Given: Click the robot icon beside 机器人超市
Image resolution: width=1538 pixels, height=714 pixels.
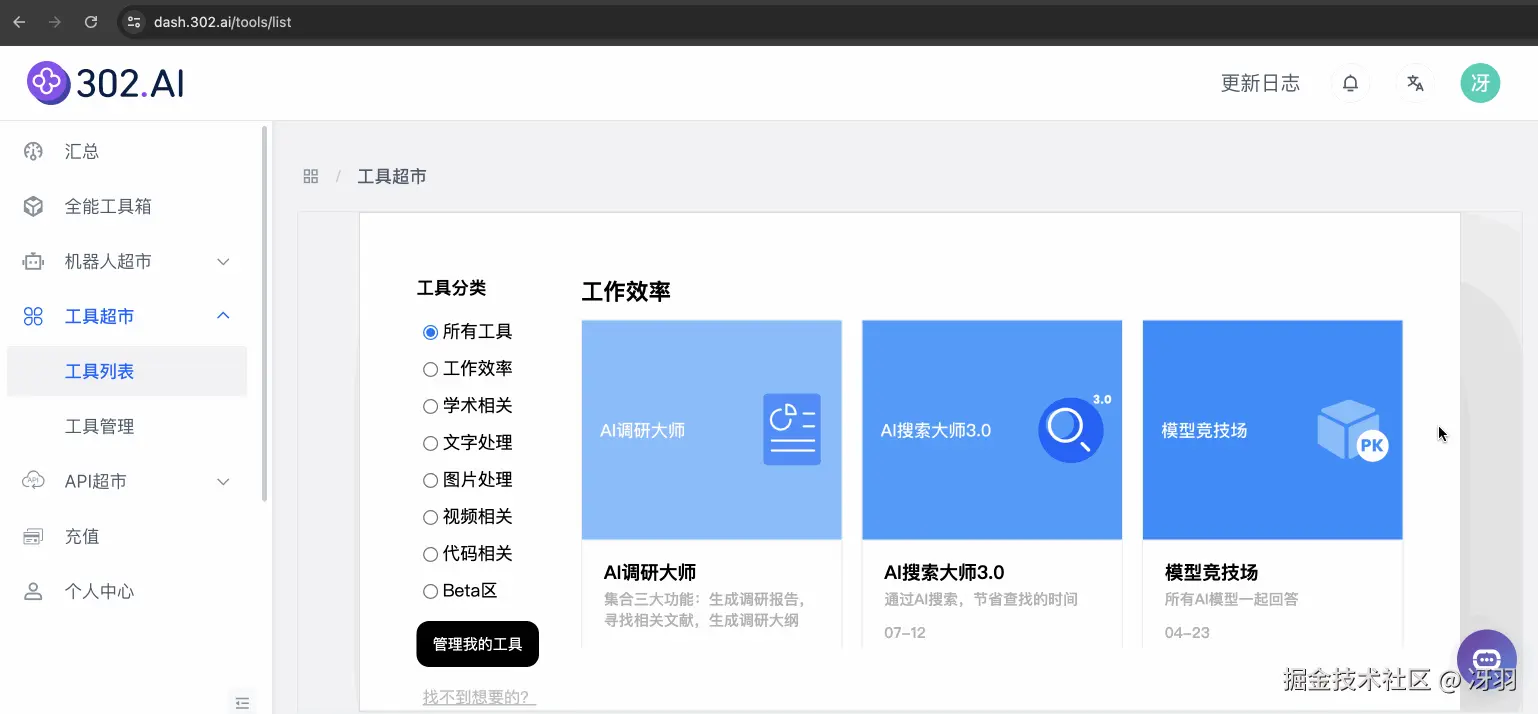Looking at the screenshot, I should (x=33, y=262).
